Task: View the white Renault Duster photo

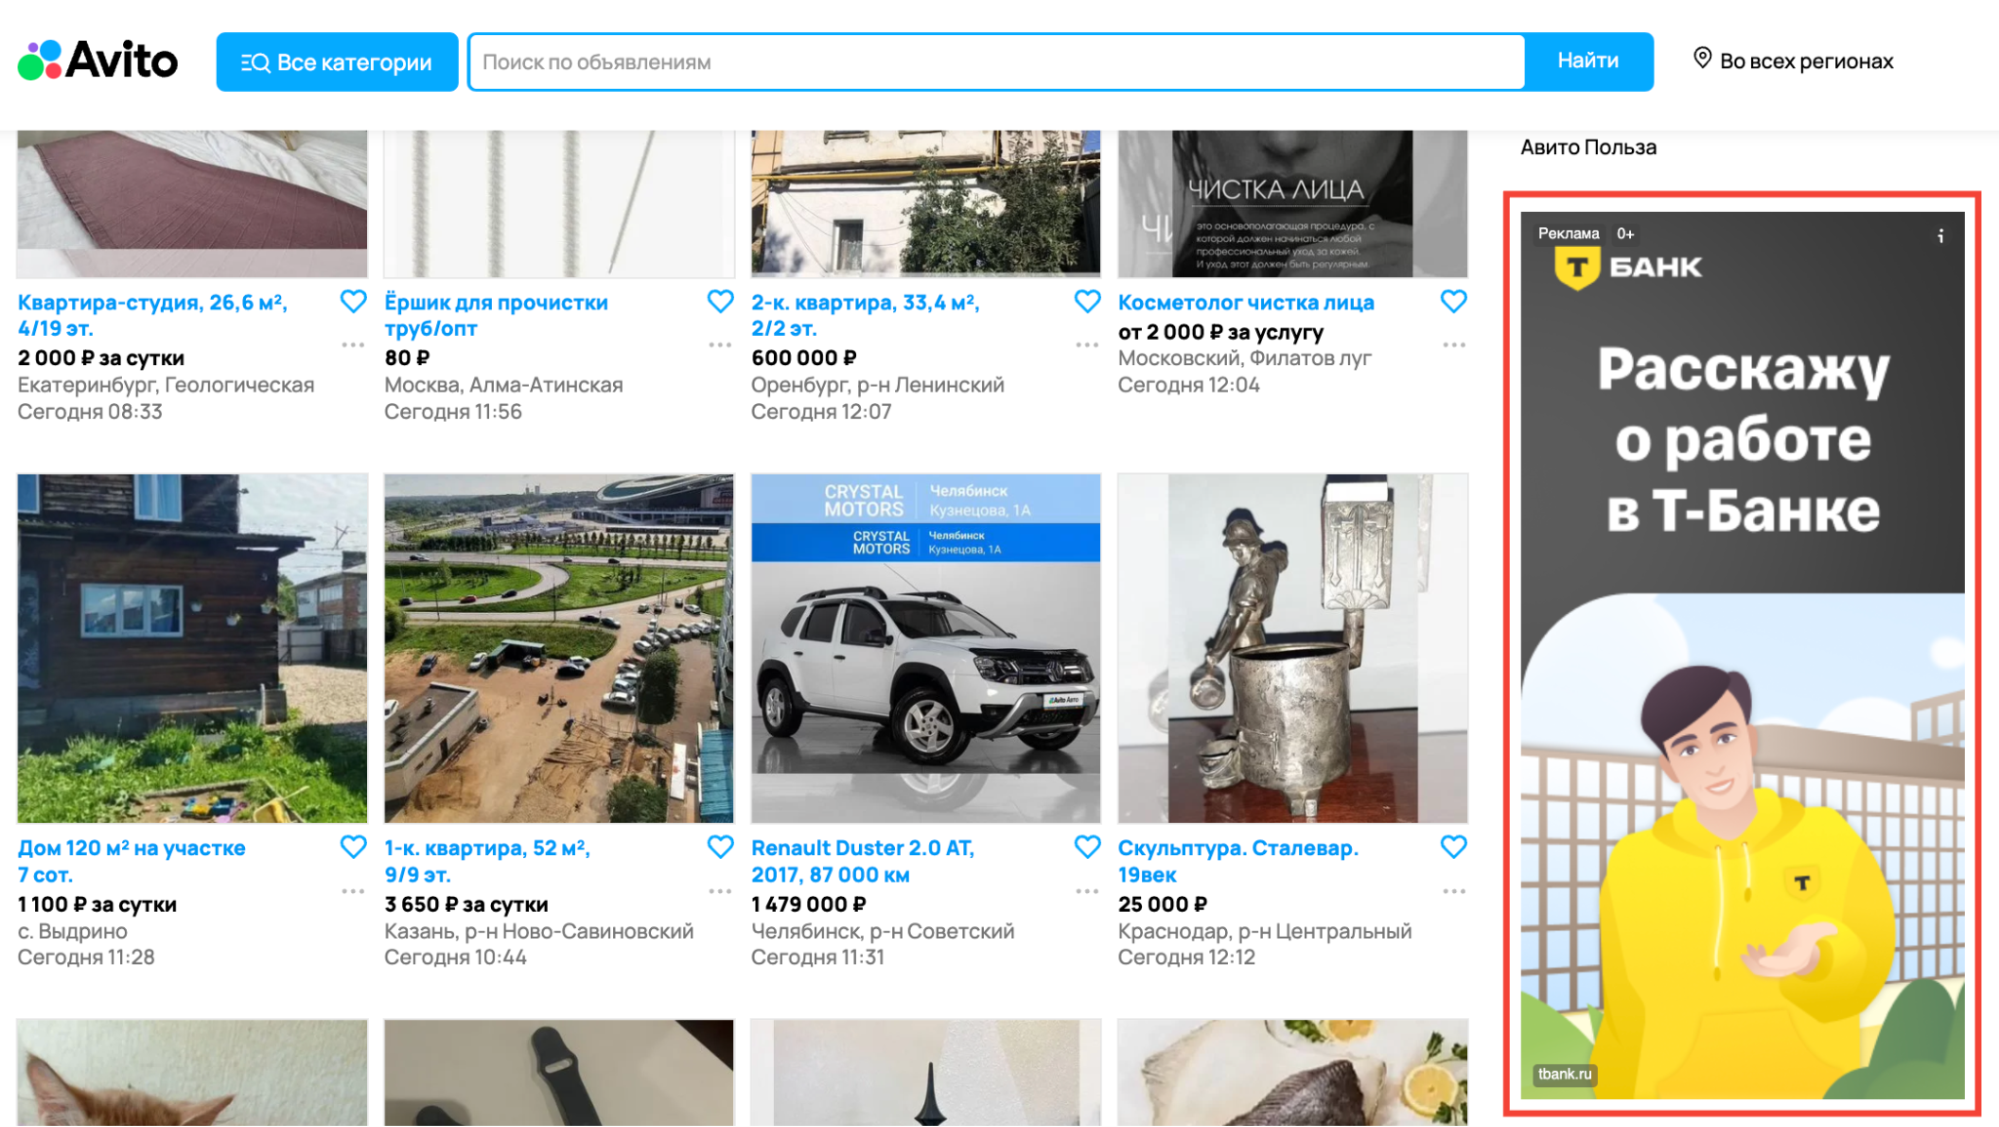Action: tap(926, 648)
